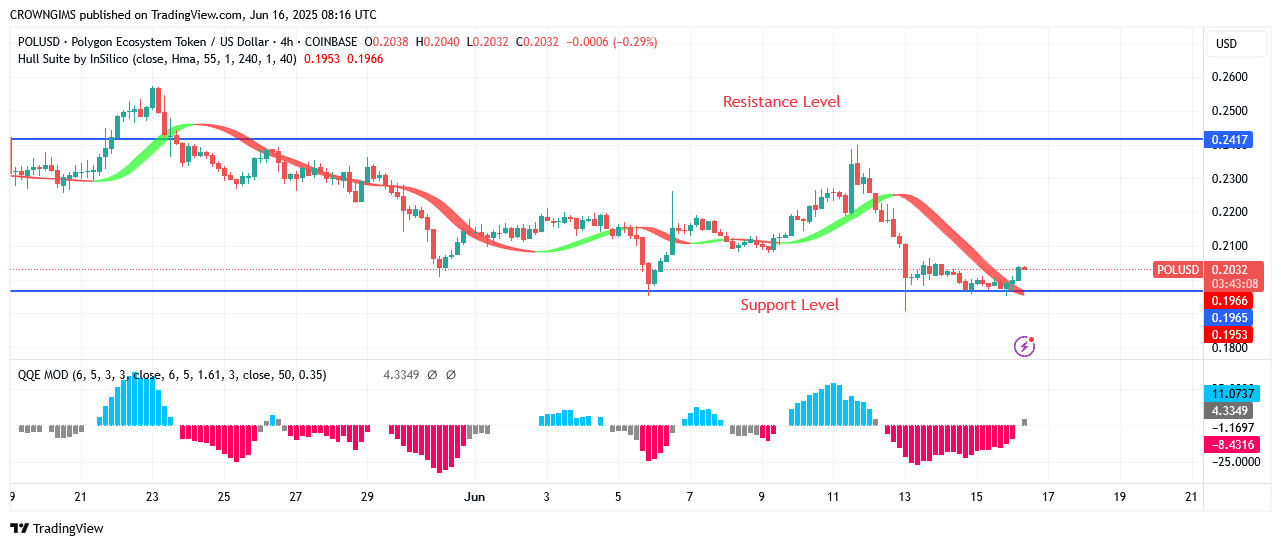Click the 23 date label on time axis

pos(152,496)
